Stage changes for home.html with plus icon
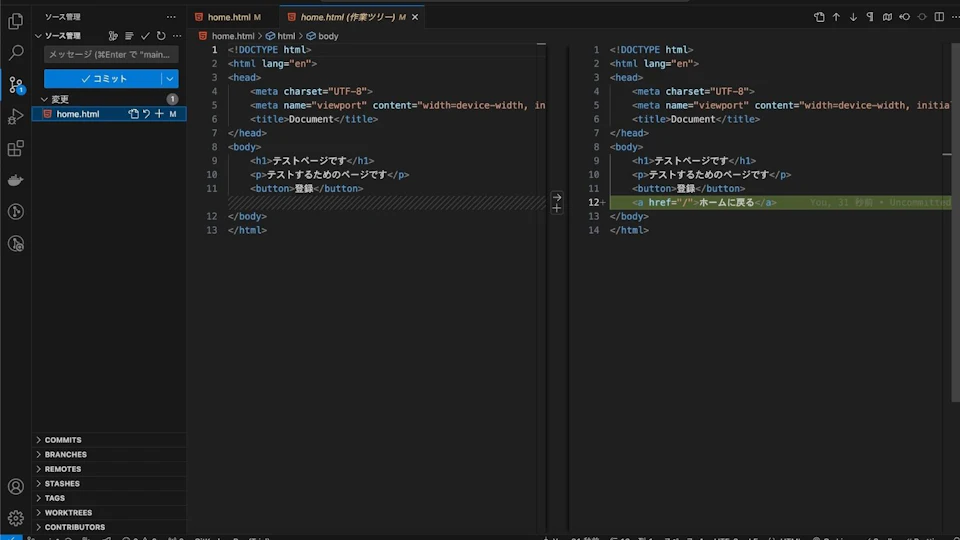 click(159, 114)
